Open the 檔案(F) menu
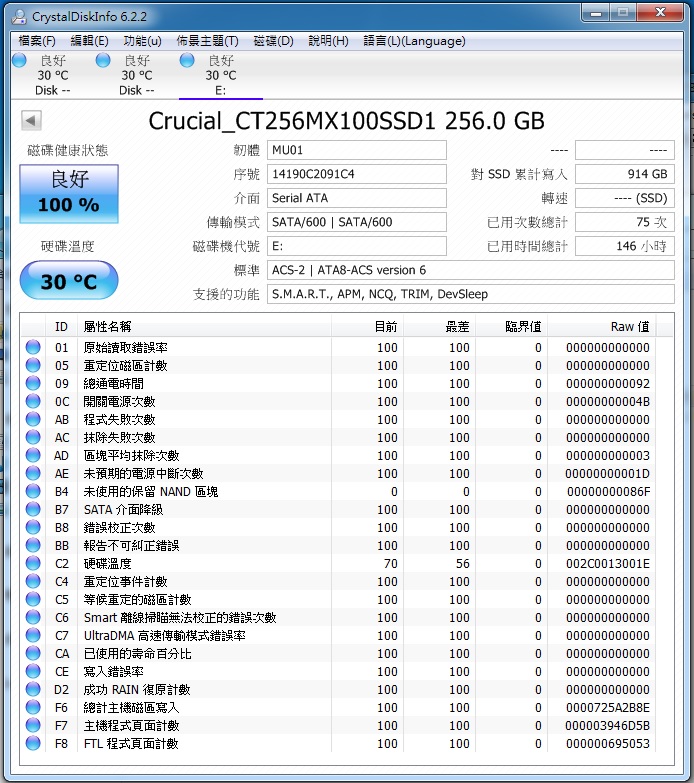This screenshot has width=694, height=783. [37, 41]
